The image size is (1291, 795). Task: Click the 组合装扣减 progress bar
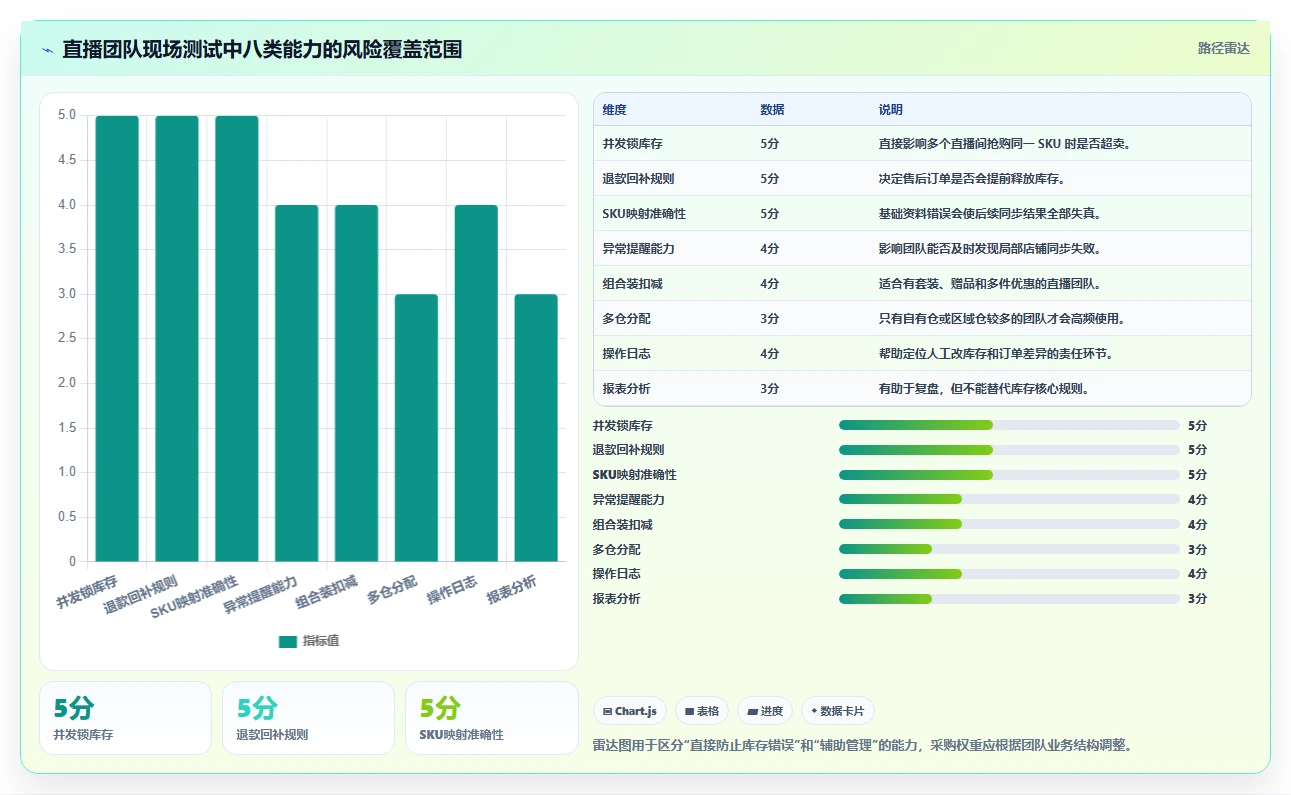pos(1009,524)
